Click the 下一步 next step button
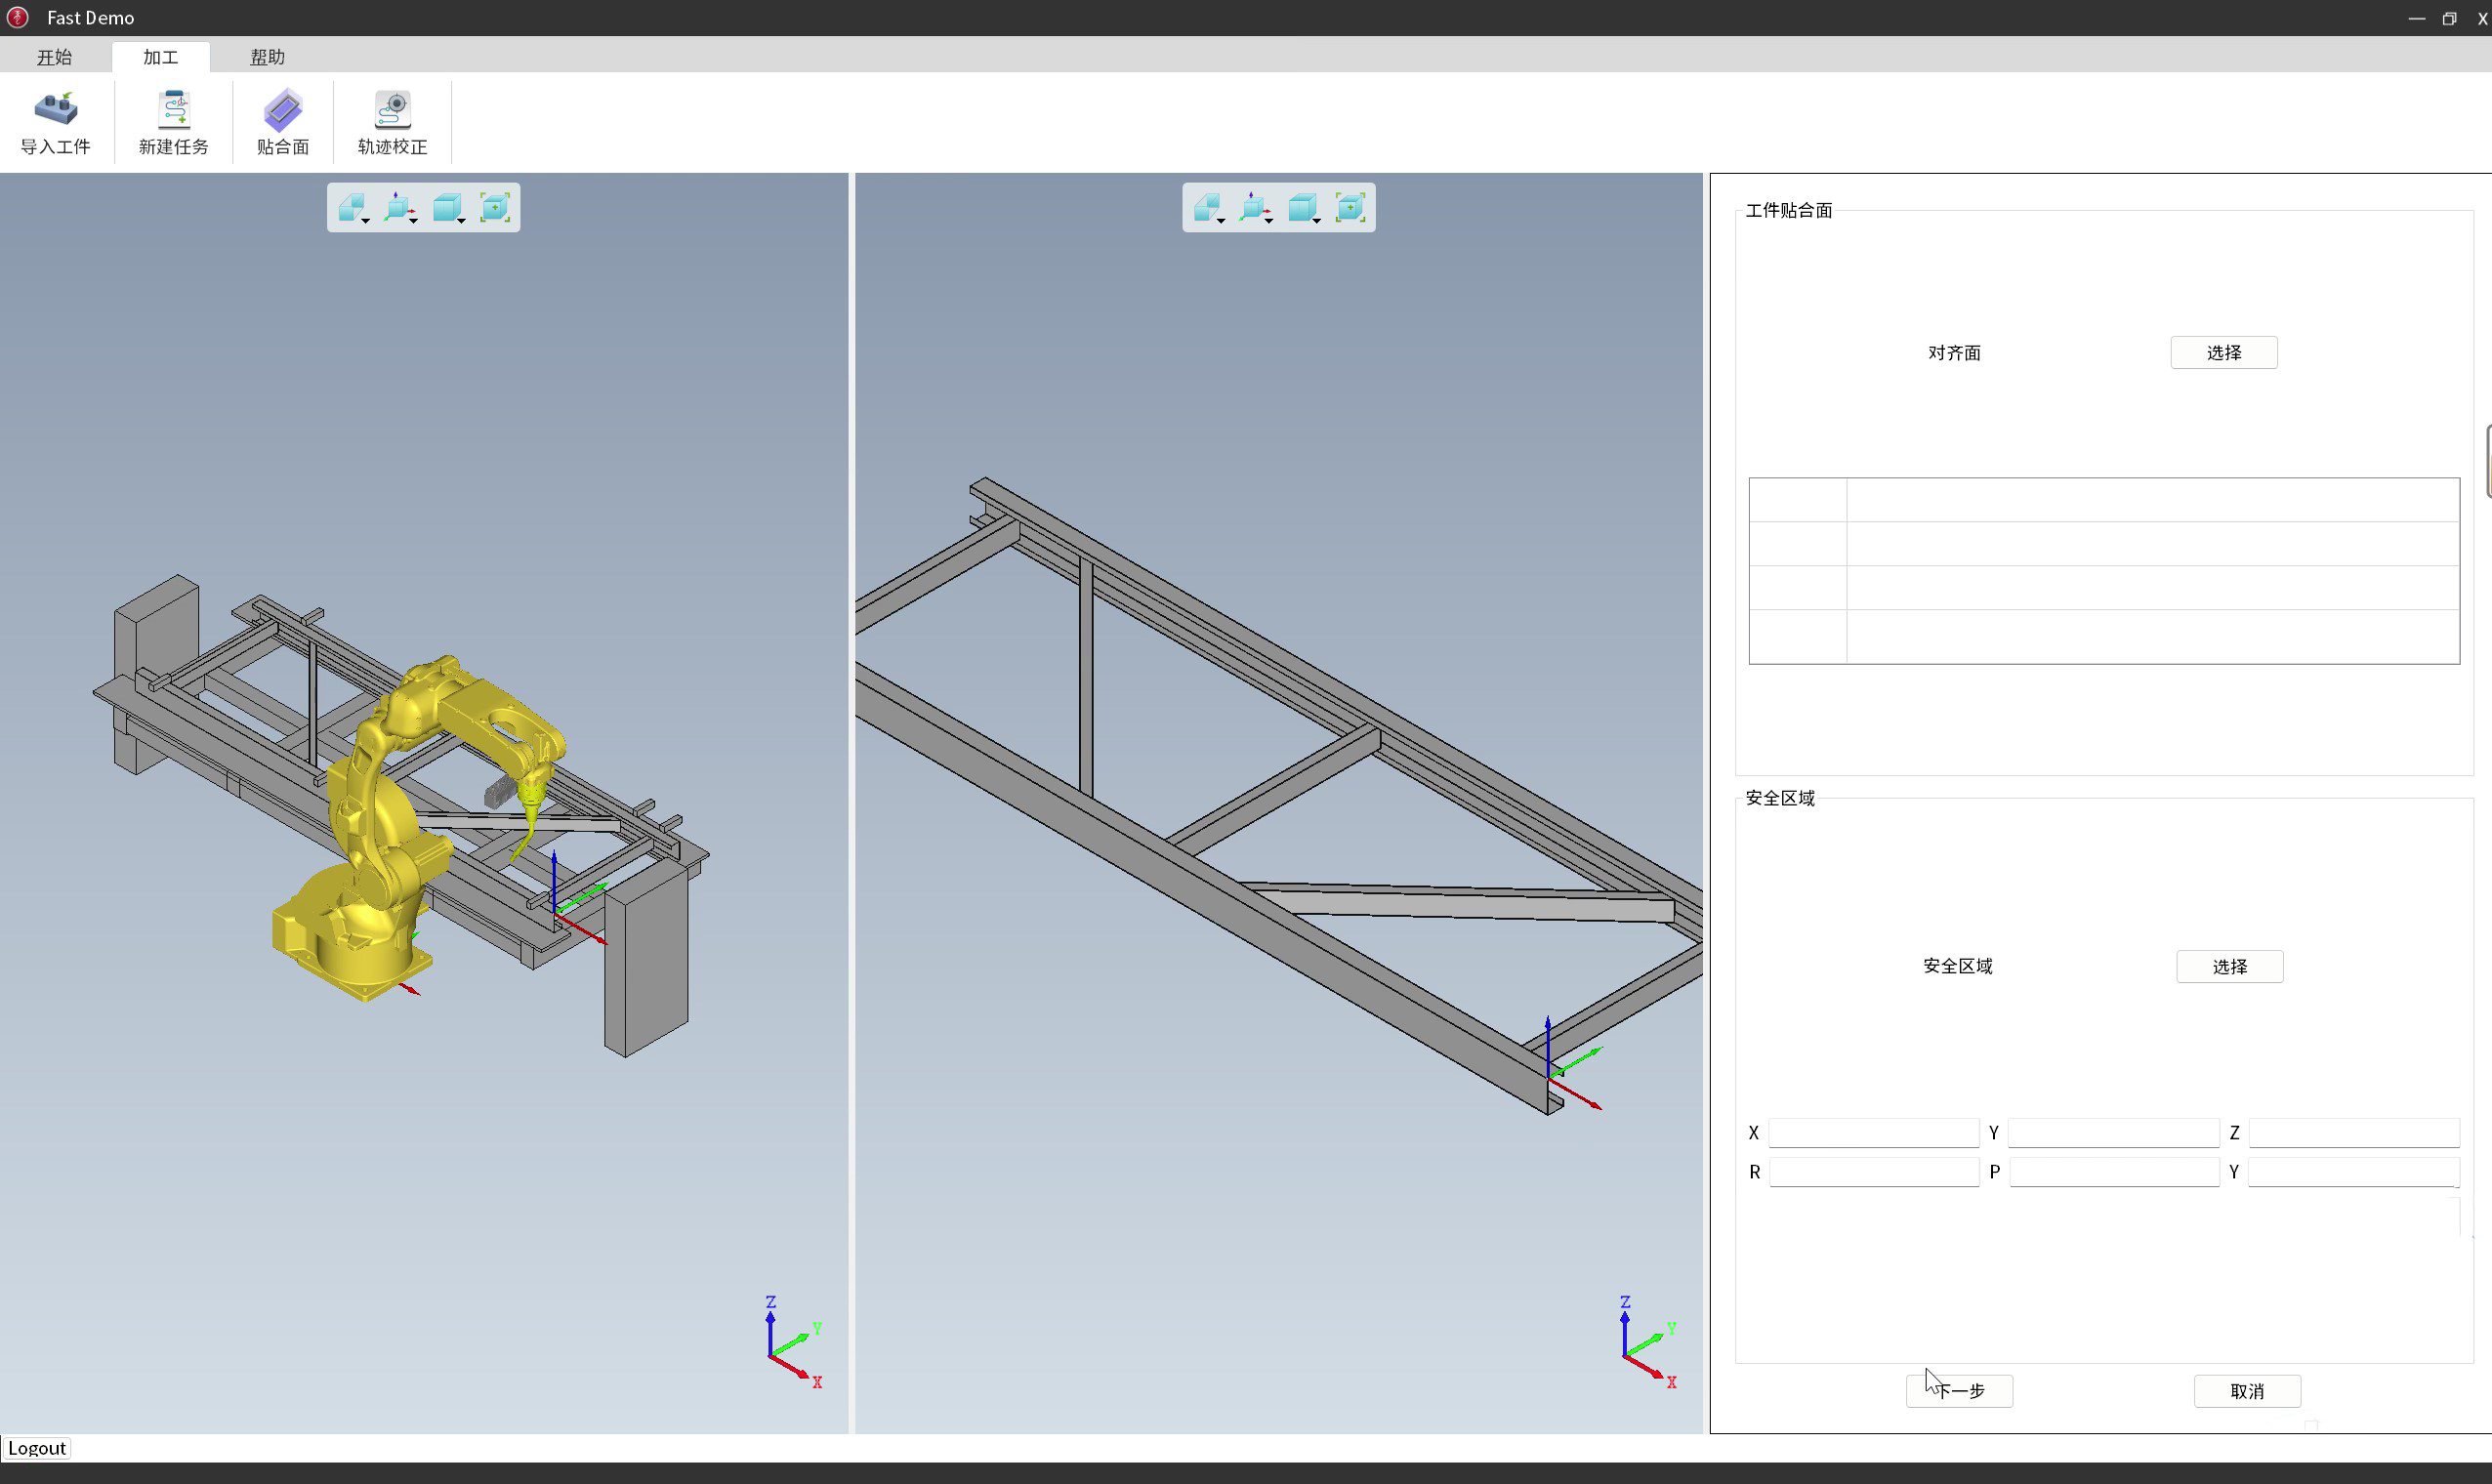The width and height of the screenshot is (2492, 1484). pyautogui.click(x=1959, y=1391)
